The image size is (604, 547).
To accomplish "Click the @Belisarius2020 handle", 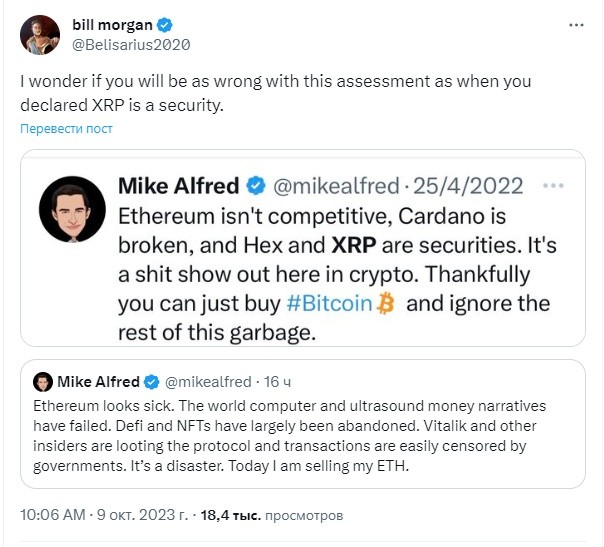I will coord(131,45).
